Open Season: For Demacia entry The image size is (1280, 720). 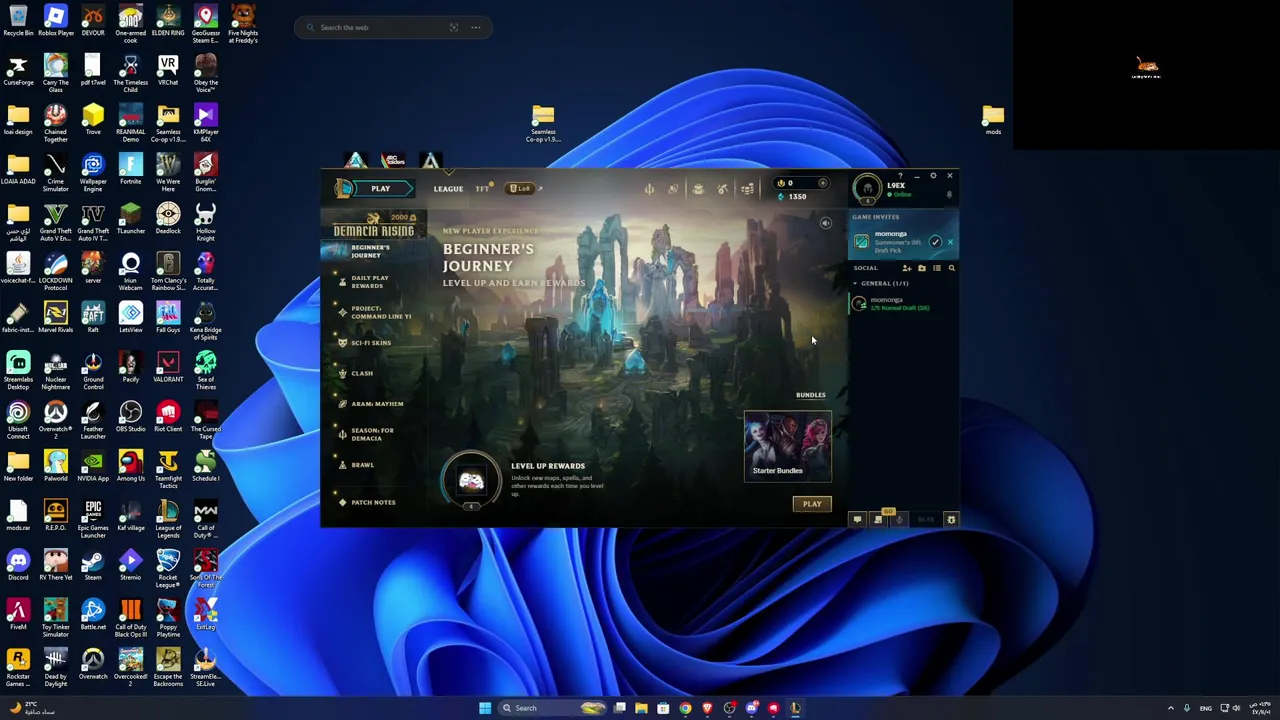coord(372,434)
